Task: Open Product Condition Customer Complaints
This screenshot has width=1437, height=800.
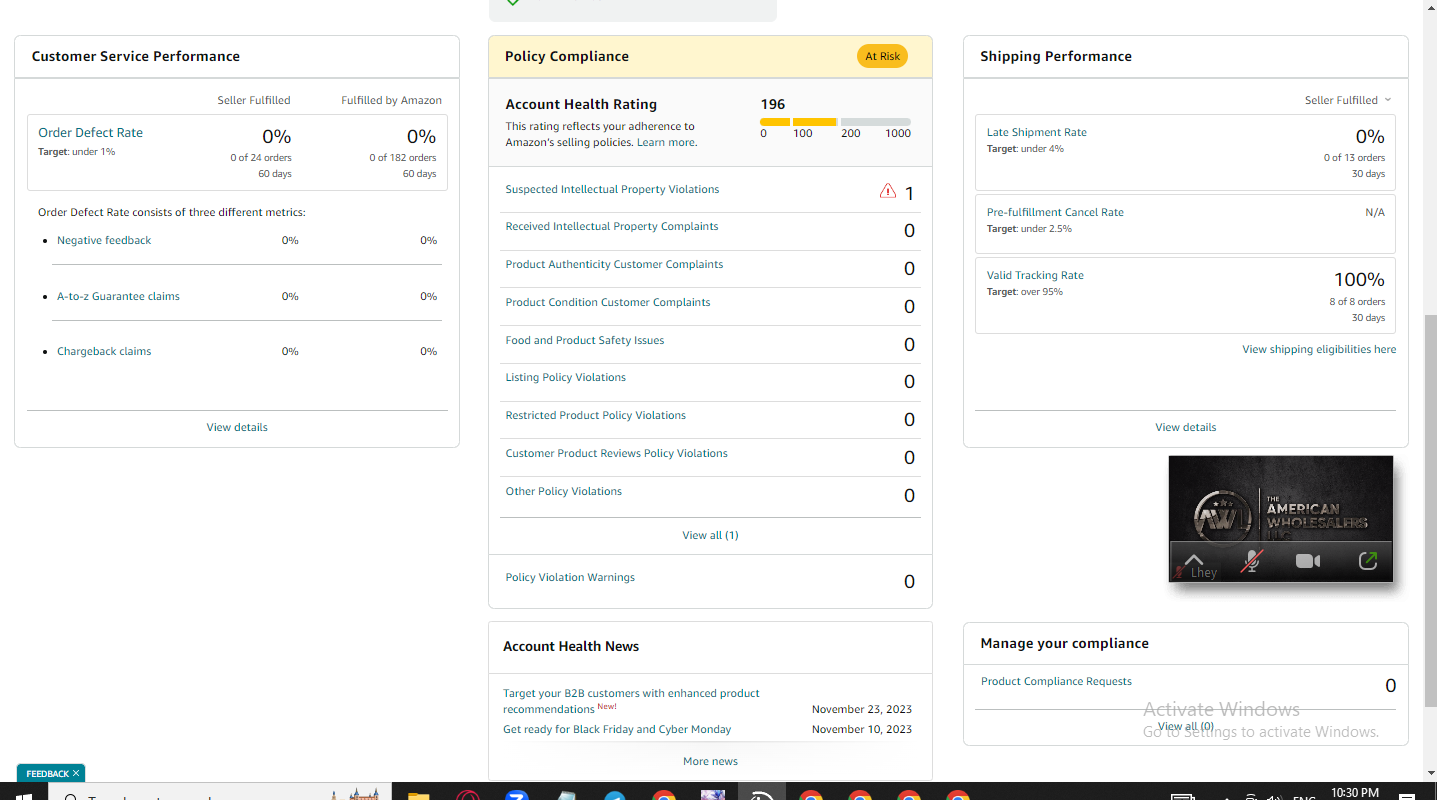Action: 608,302
